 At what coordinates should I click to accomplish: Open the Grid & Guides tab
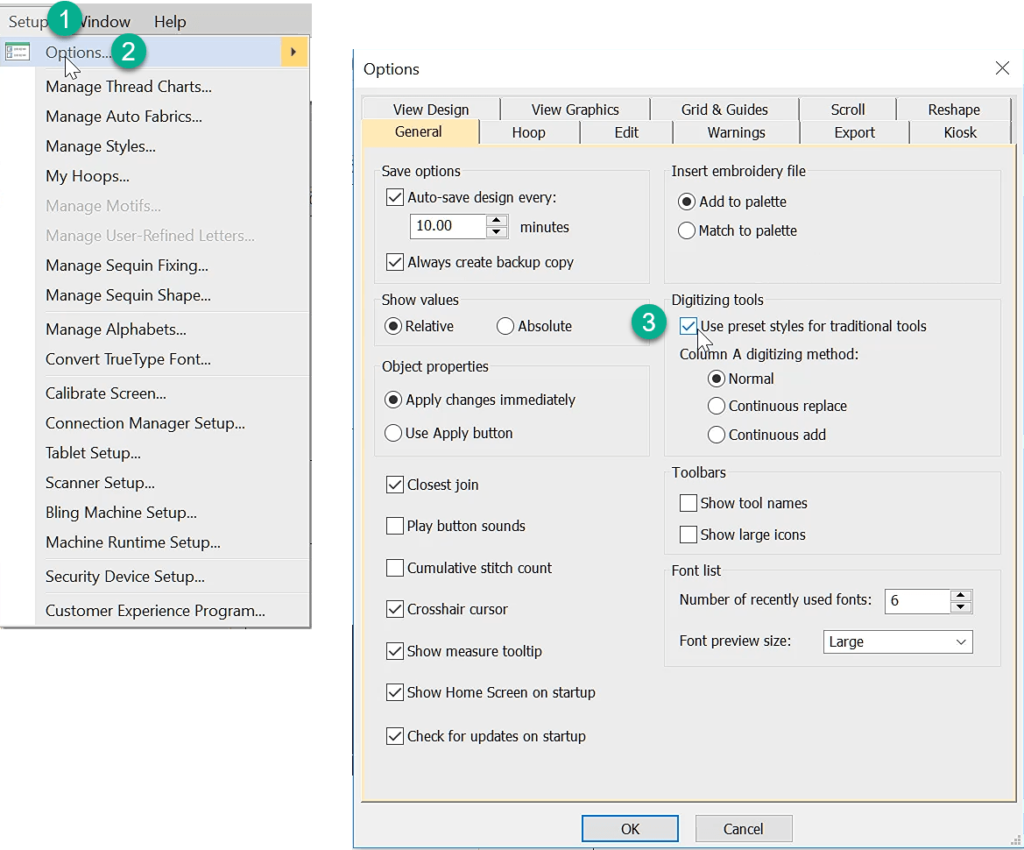tap(724, 108)
